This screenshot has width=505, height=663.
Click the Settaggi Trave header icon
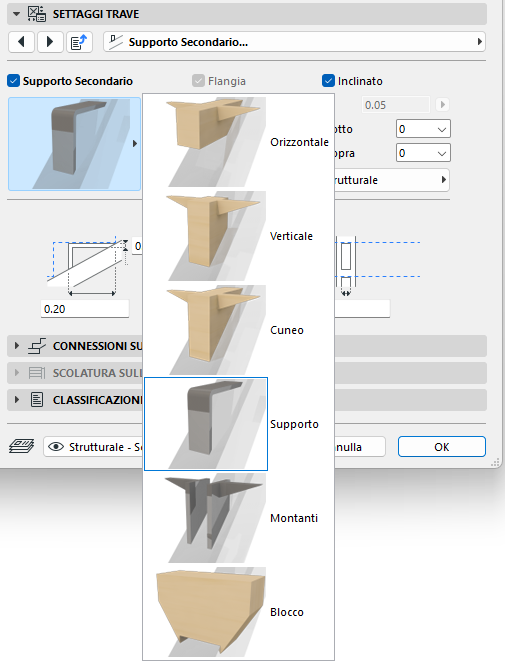(37, 14)
